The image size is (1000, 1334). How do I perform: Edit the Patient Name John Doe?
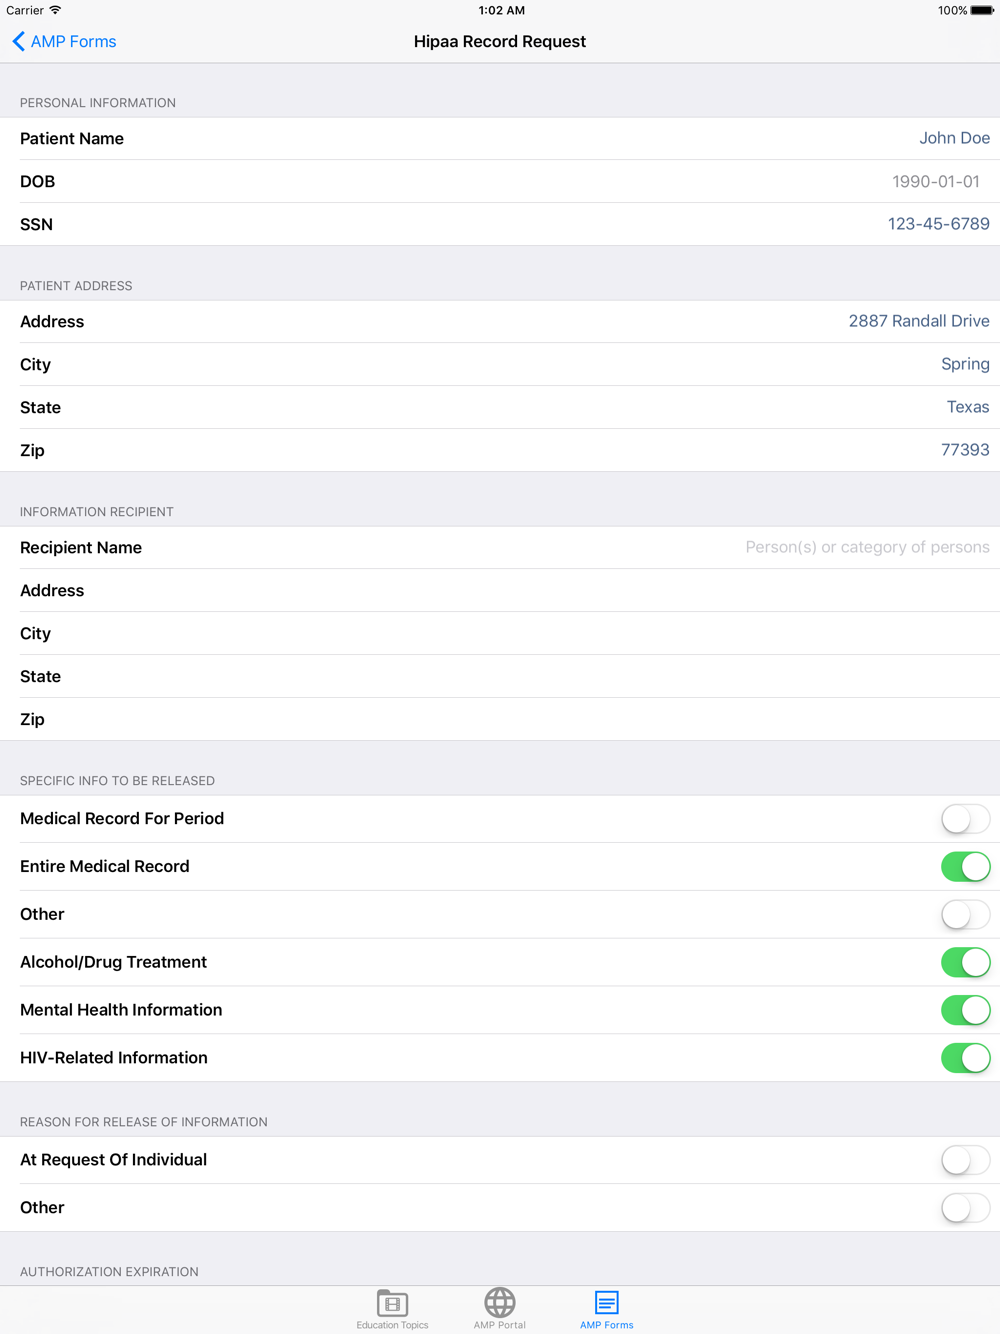[954, 138]
